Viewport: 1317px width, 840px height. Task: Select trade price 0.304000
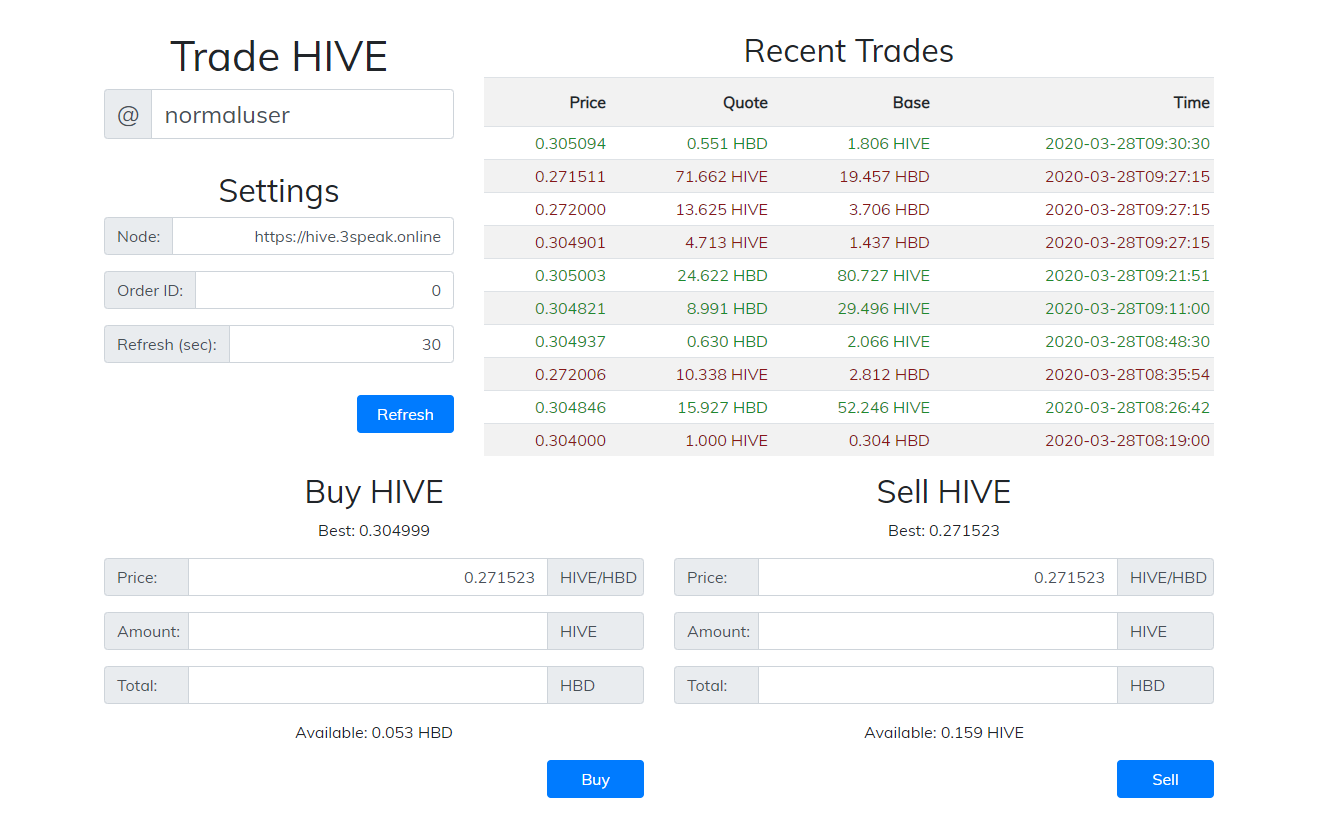(x=570, y=440)
